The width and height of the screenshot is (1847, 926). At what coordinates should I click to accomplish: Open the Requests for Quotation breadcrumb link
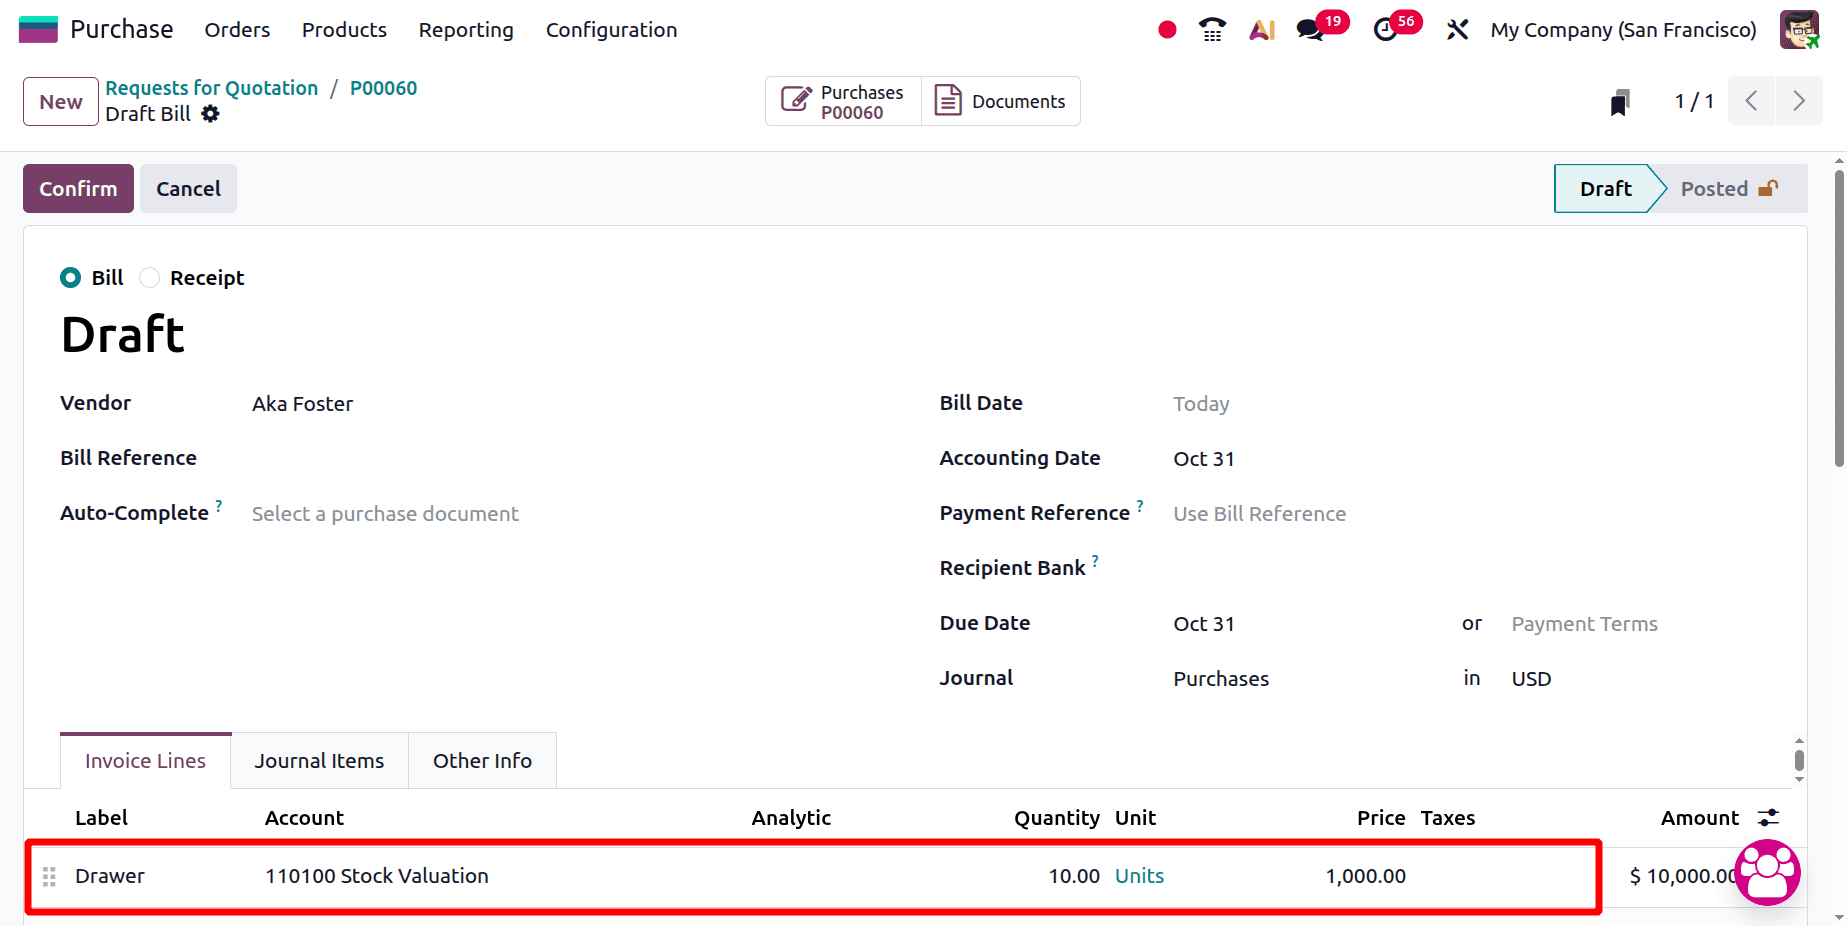point(211,88)
